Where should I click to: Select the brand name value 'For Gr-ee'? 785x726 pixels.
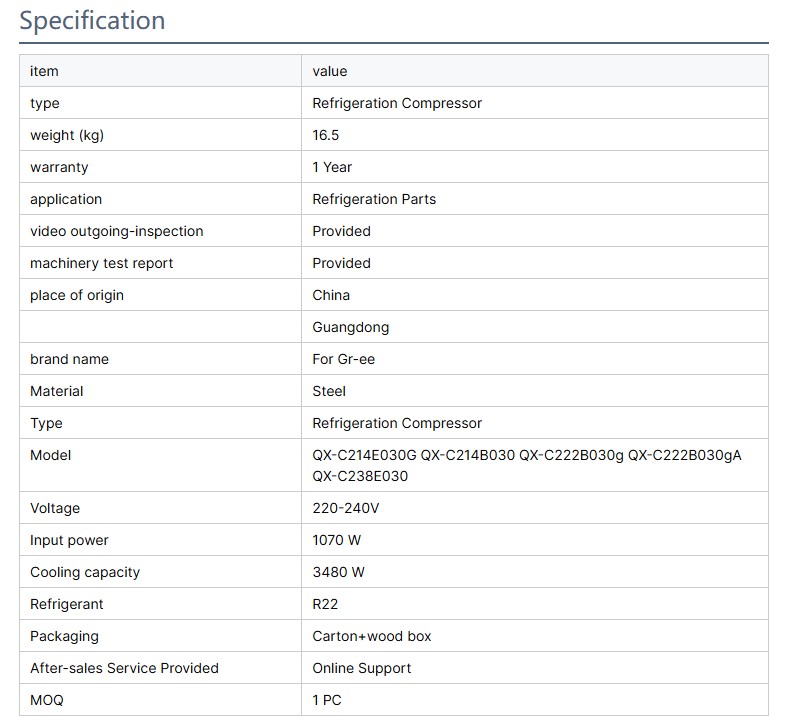[x=344, y=359]
